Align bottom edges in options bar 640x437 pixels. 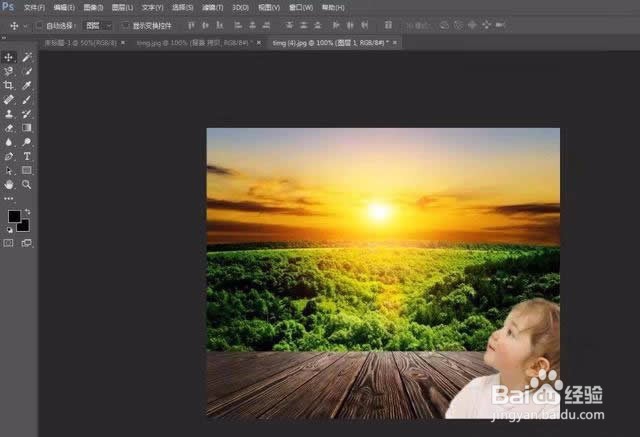click(220, 25)
